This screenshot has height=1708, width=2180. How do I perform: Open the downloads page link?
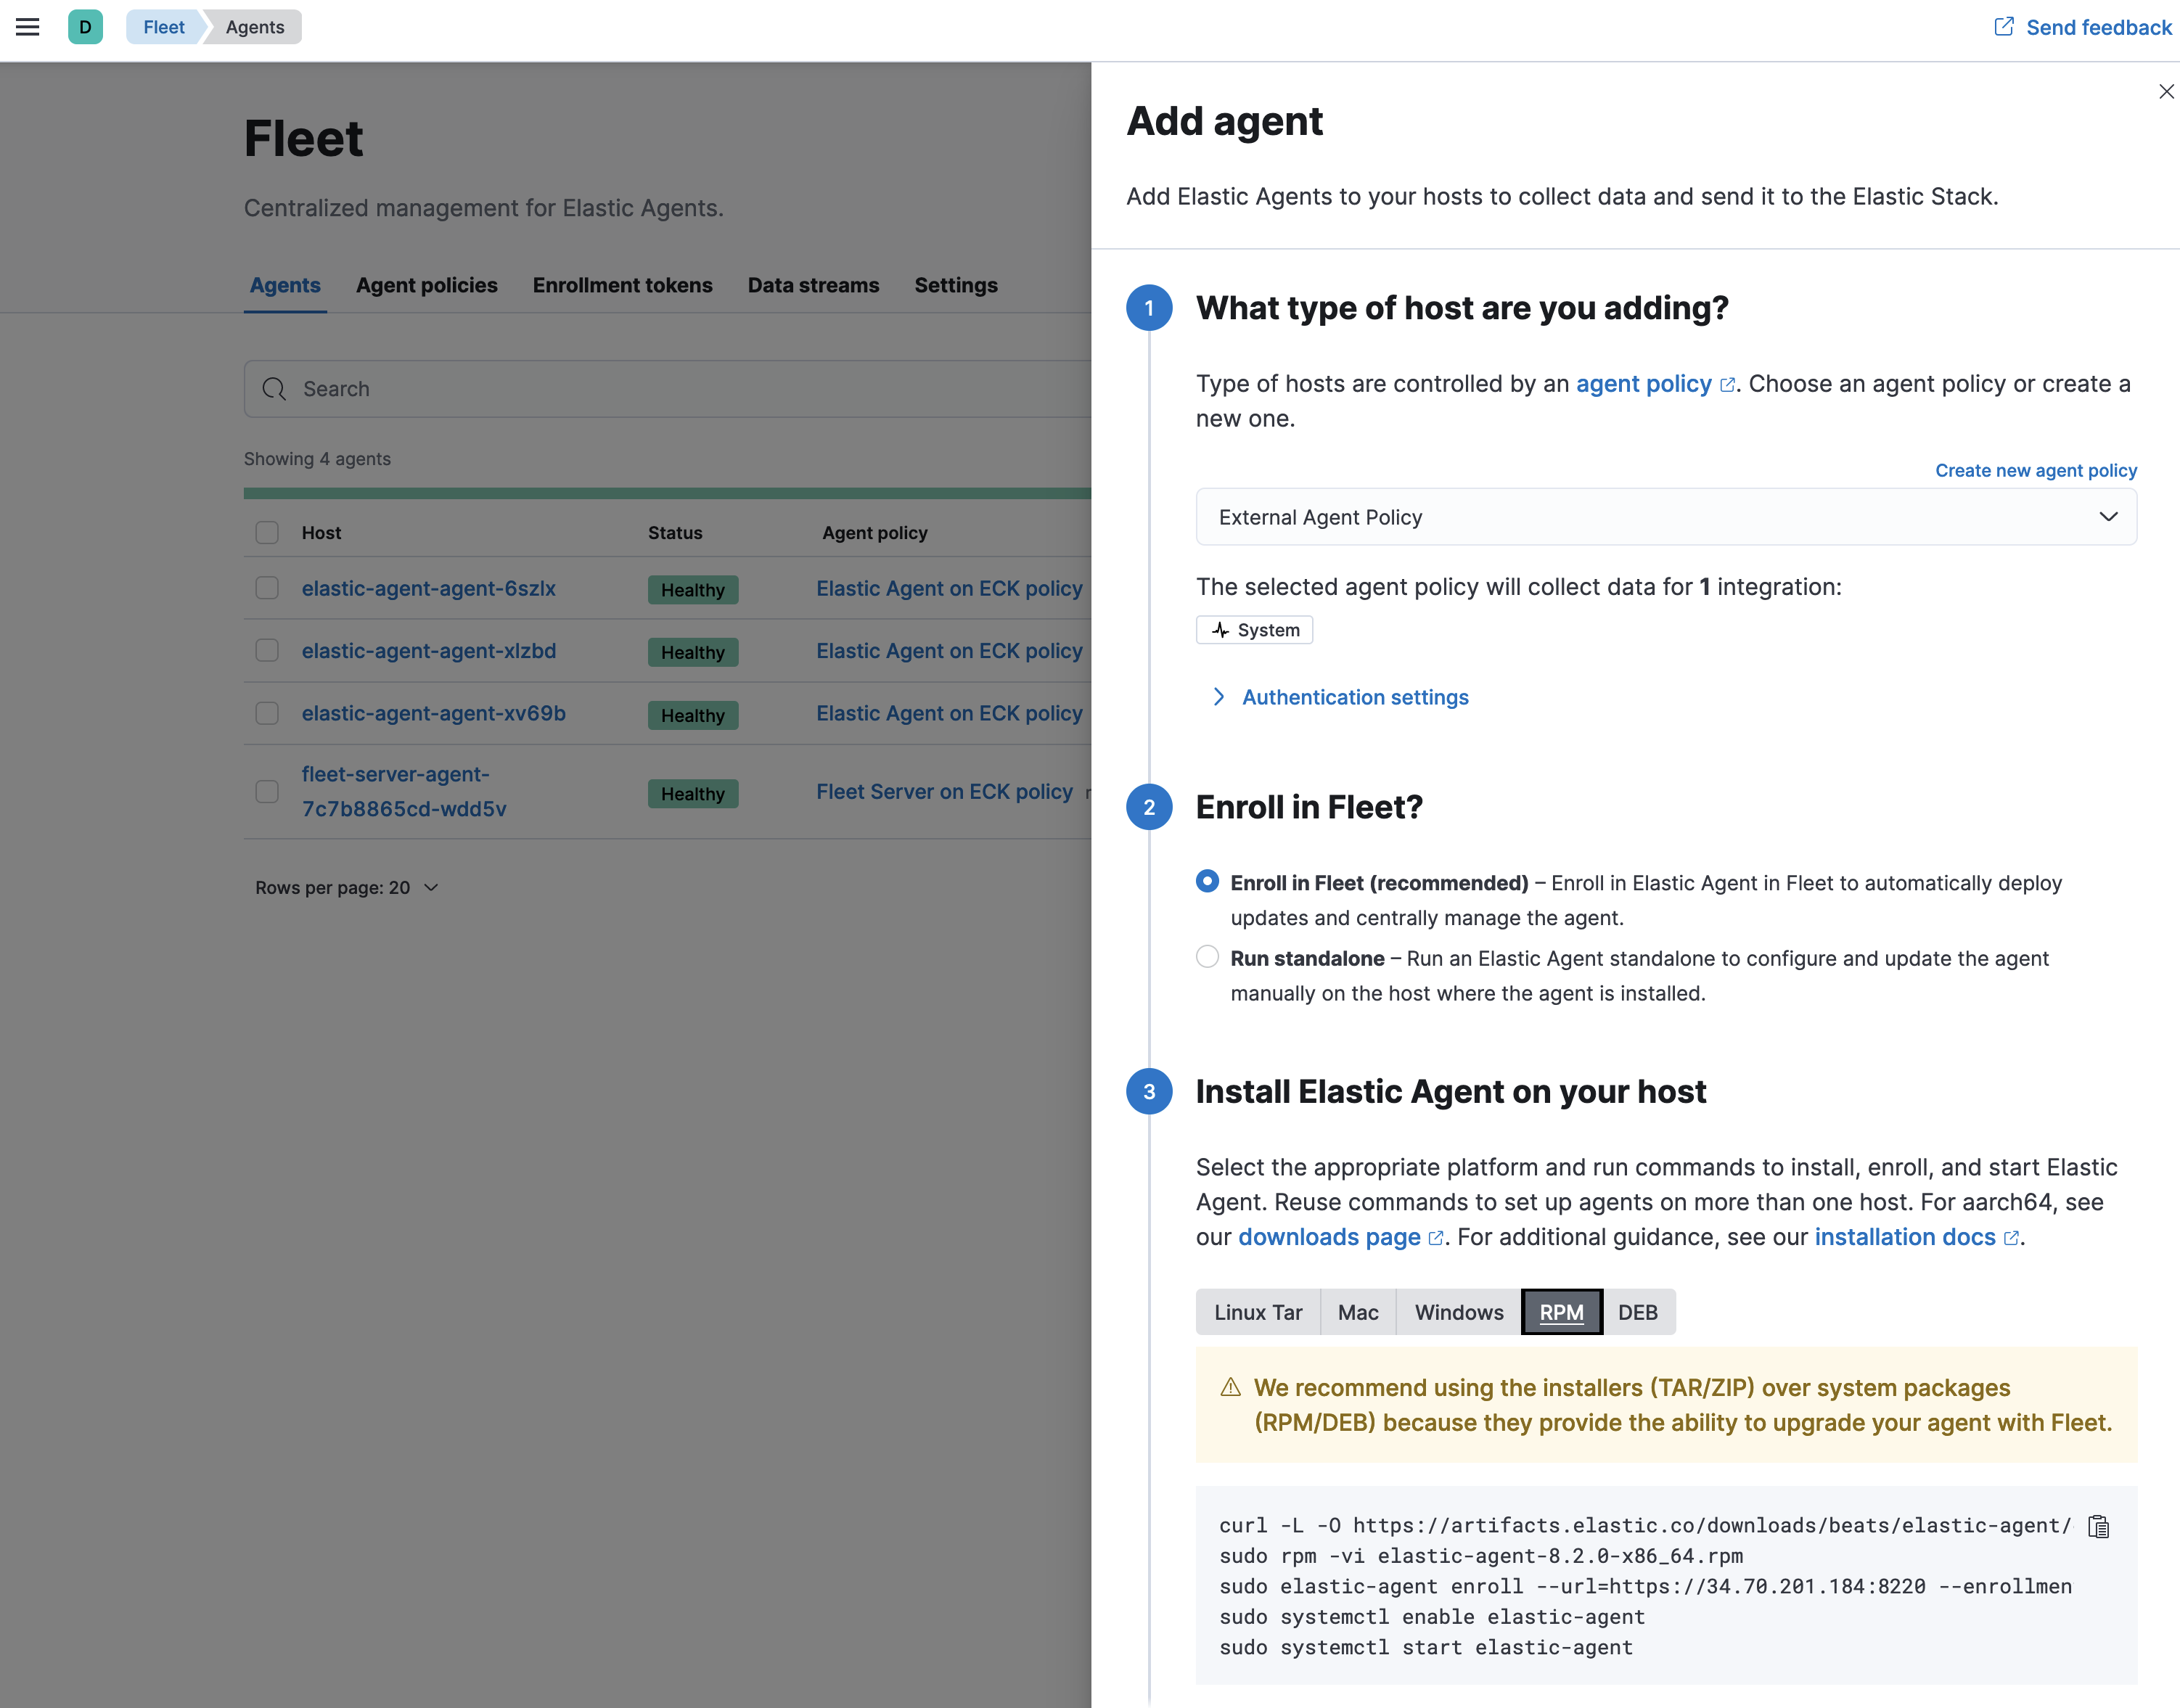(1329, 1237)
